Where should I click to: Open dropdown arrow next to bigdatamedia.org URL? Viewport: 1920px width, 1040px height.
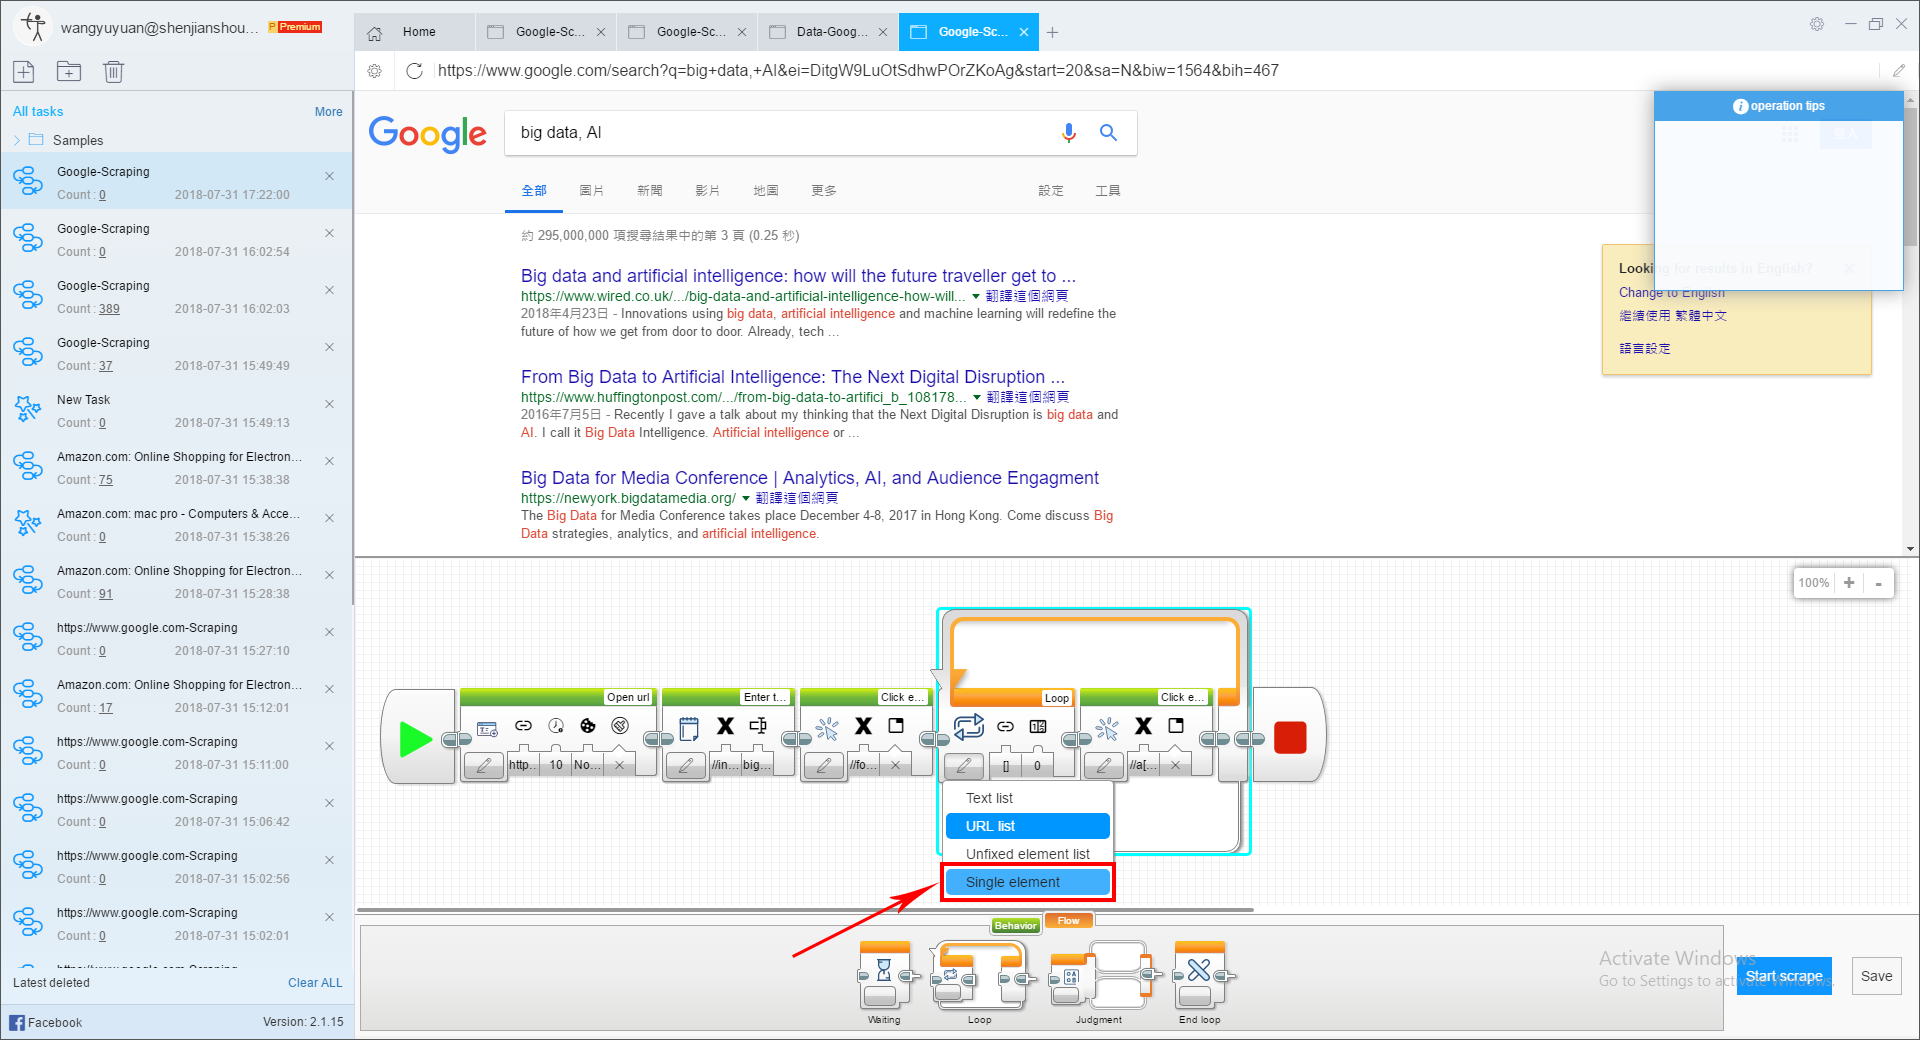pyautogui.click(x=746, y=498)
